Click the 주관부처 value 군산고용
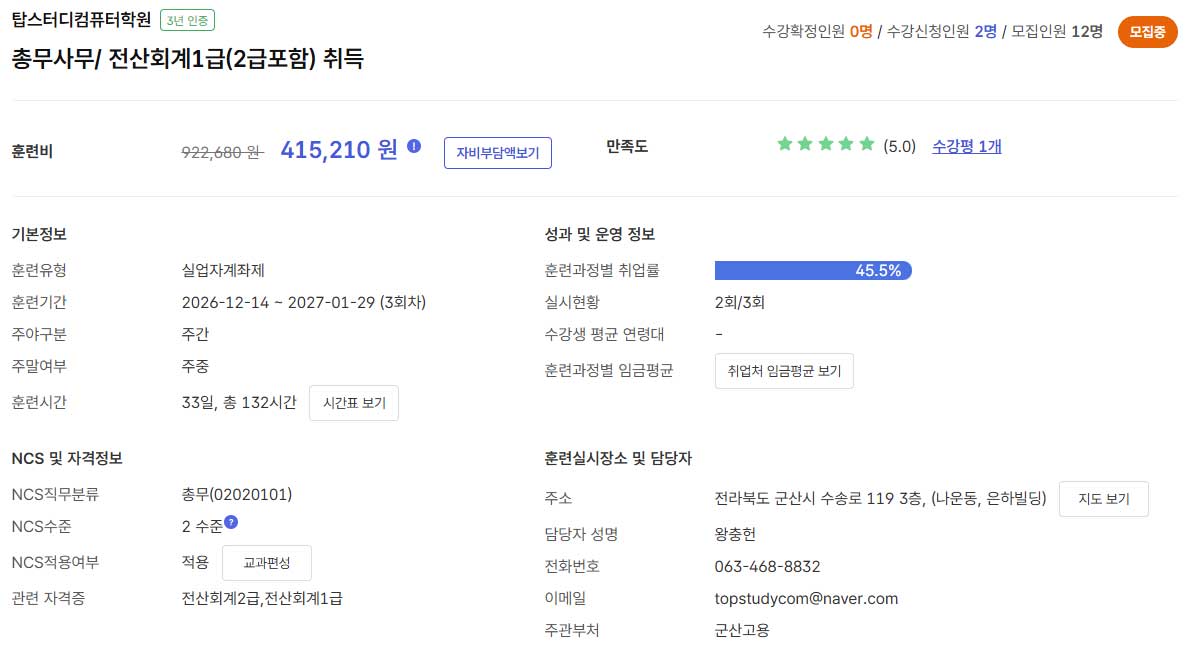 [x=742, y=630]
